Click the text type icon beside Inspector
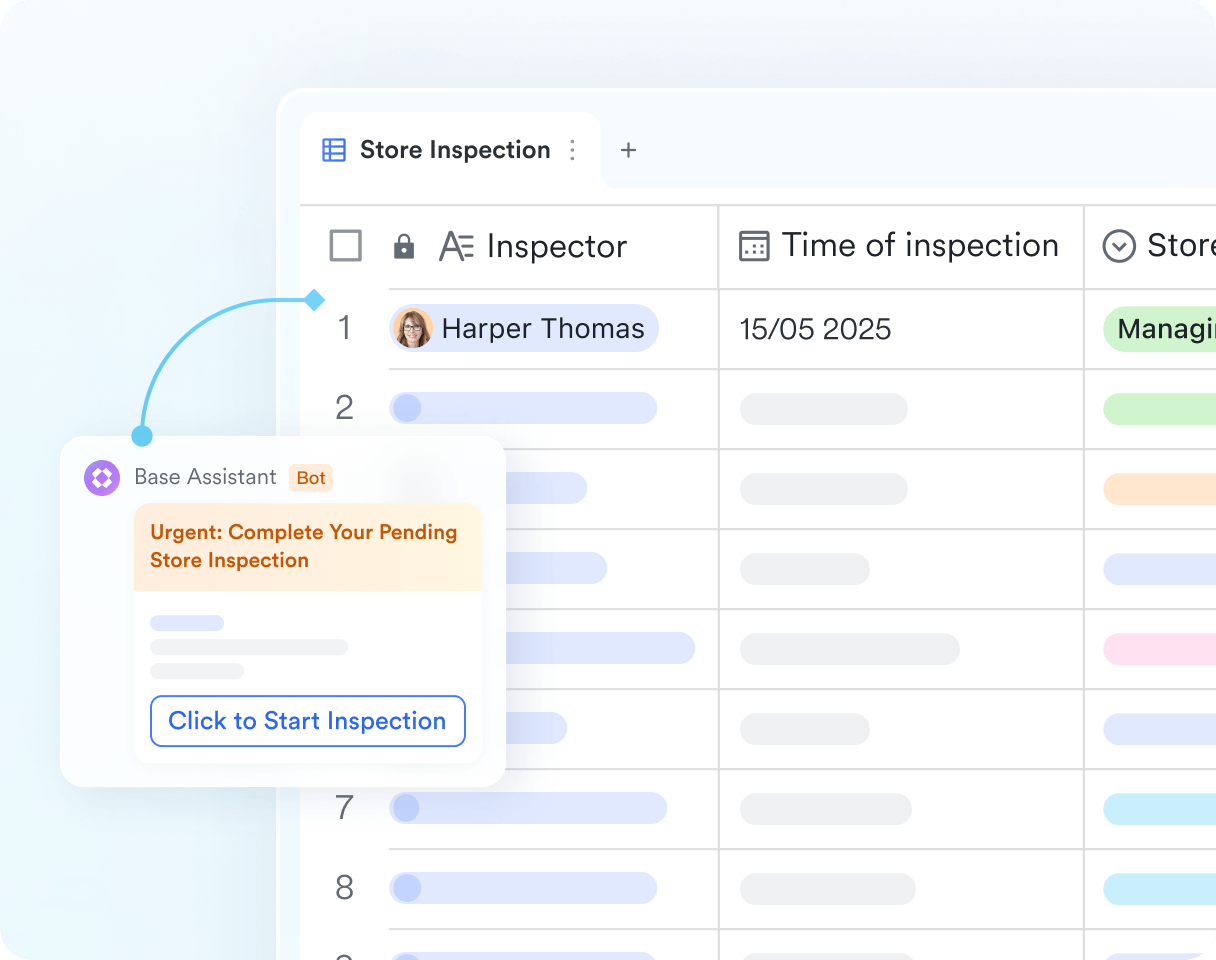 (456, 247)
